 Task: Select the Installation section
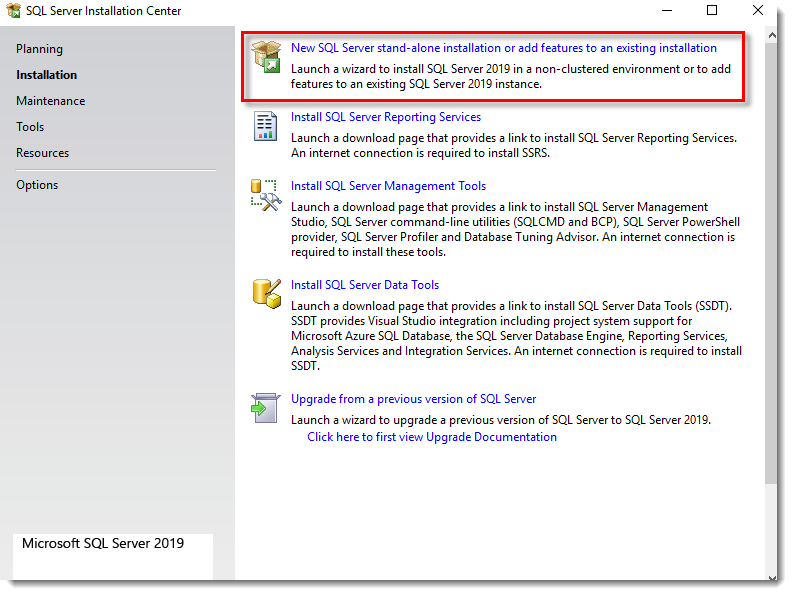point(46,75)
